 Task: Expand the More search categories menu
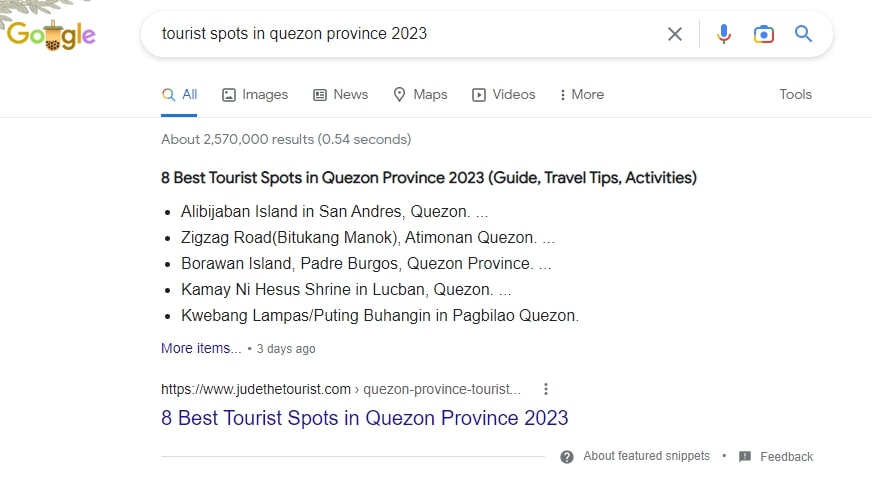click(581, 94)
